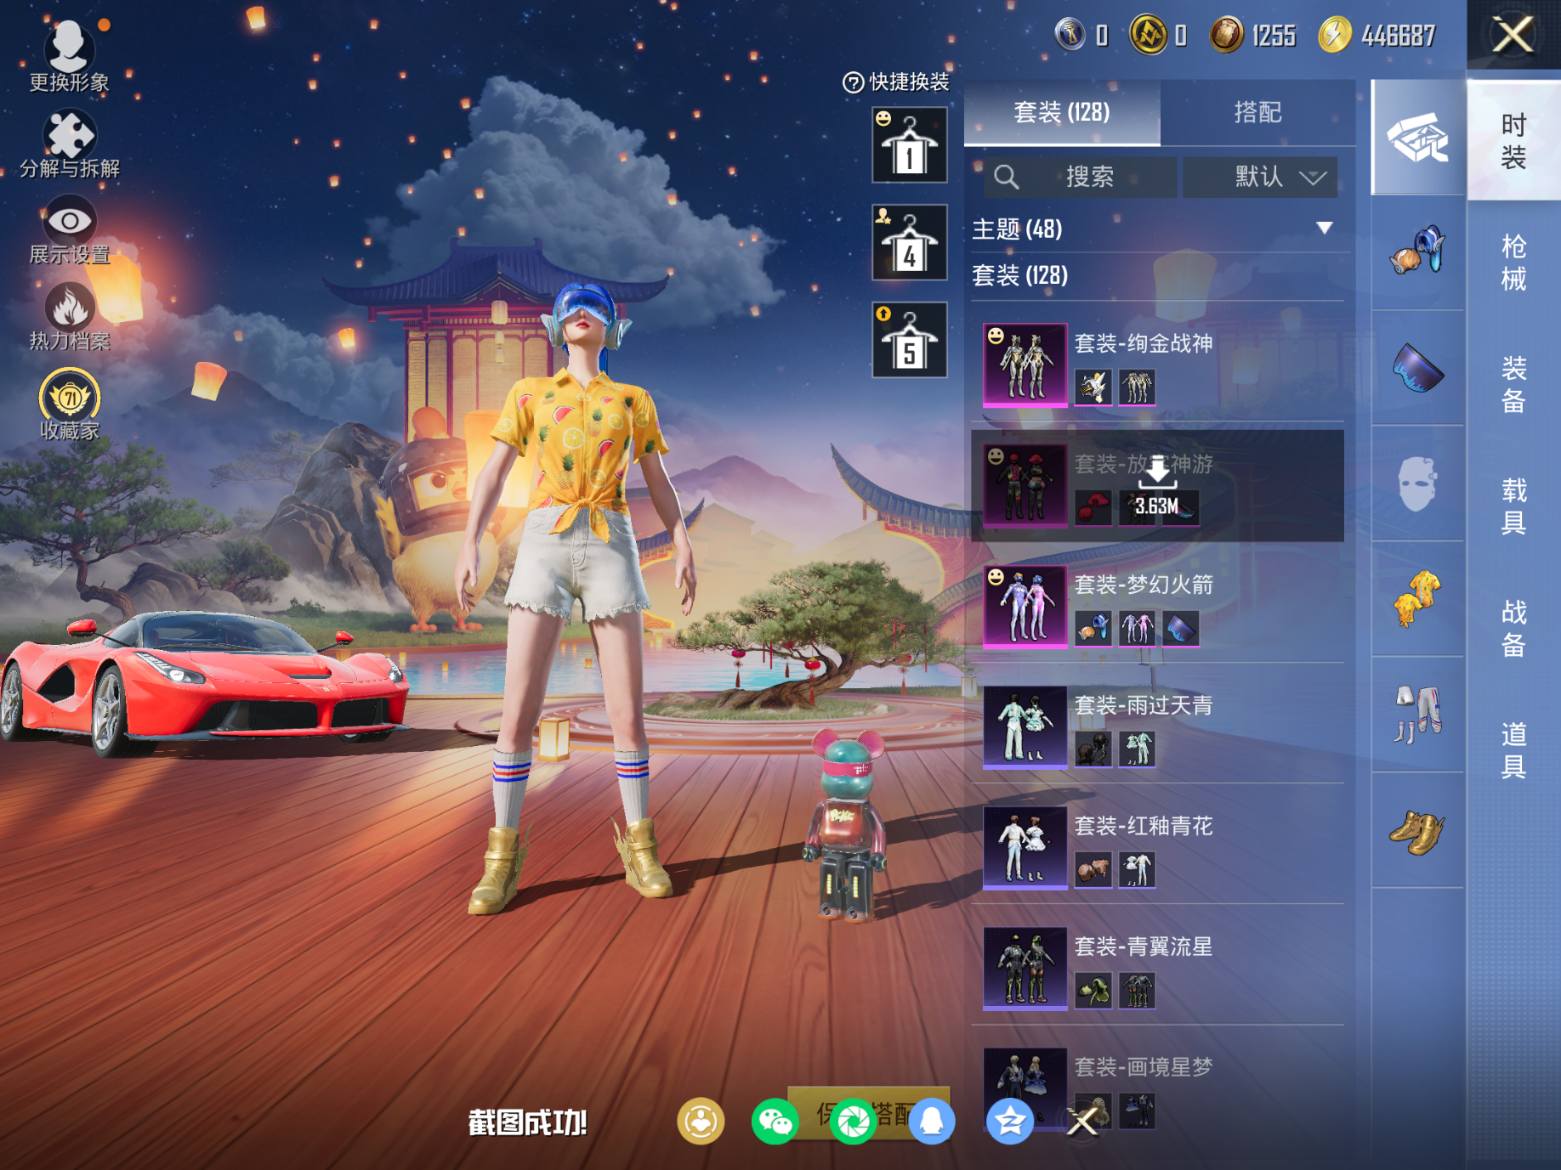Select the 套装-绚金战神 outfit thumbnail
This screenshot has width=1561, height=1170.
click(x=1025, y=364)
